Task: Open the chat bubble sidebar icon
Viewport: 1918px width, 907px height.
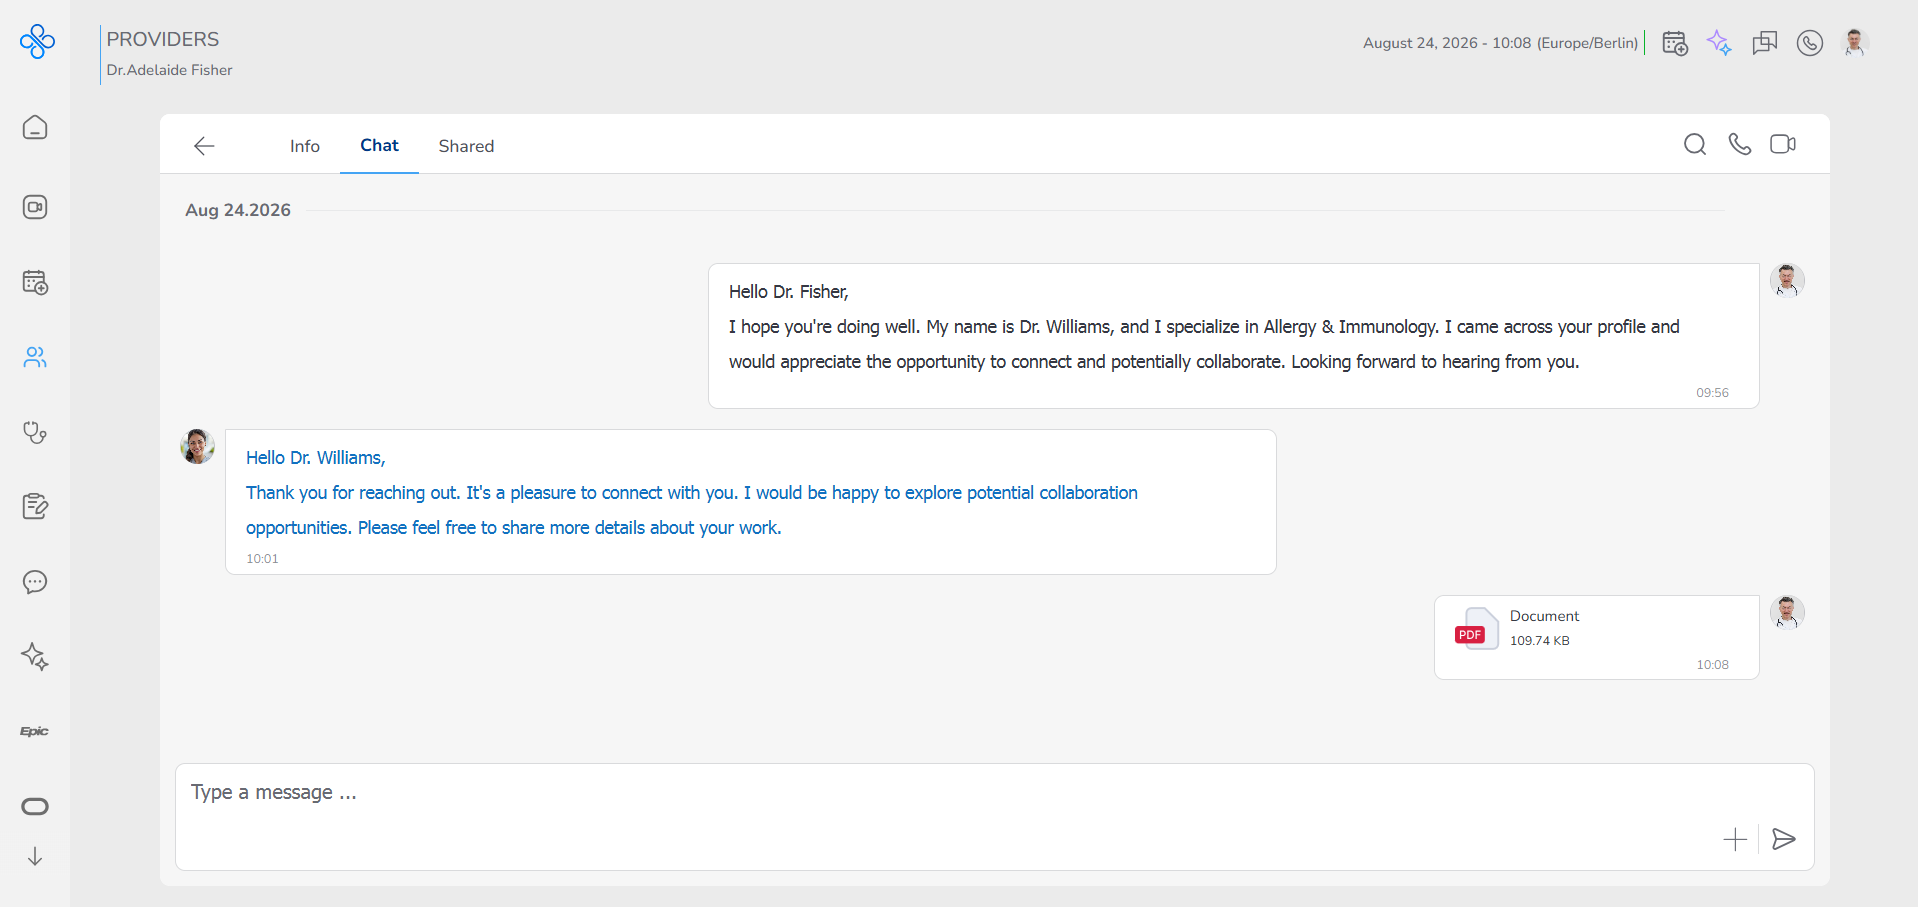Action: [35, 582]
